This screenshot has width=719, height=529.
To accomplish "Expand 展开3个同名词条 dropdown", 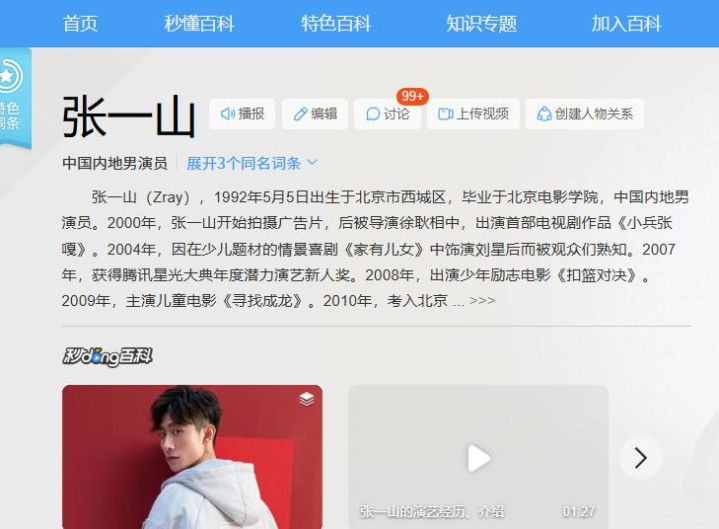I will click(x=252, y=163).
